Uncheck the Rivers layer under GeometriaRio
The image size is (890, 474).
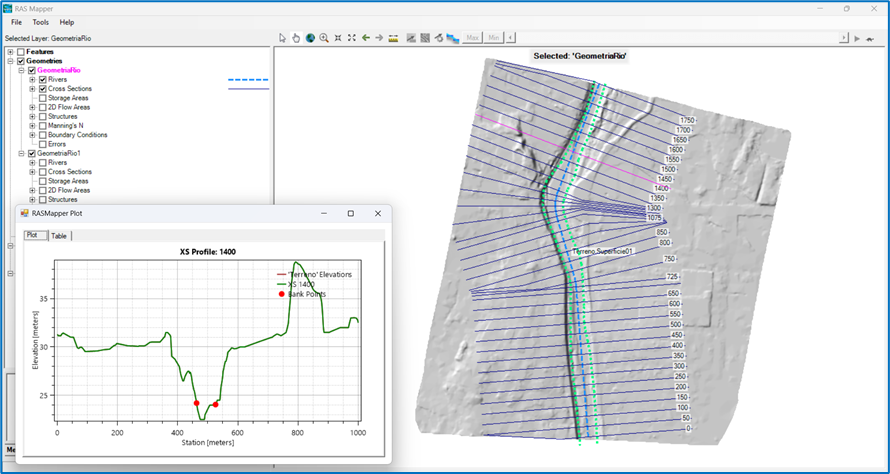pyautogui.click(x=42, y=79)
